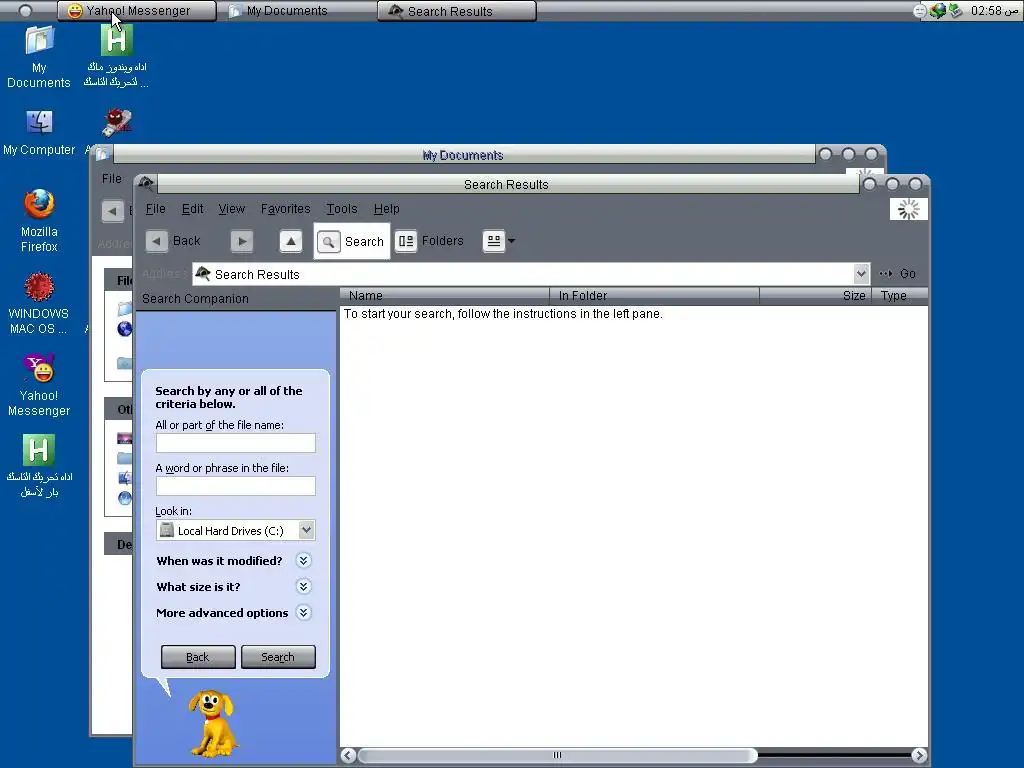Click the Search Results address field
The image size is (1024, 768).
click(530, 274)
